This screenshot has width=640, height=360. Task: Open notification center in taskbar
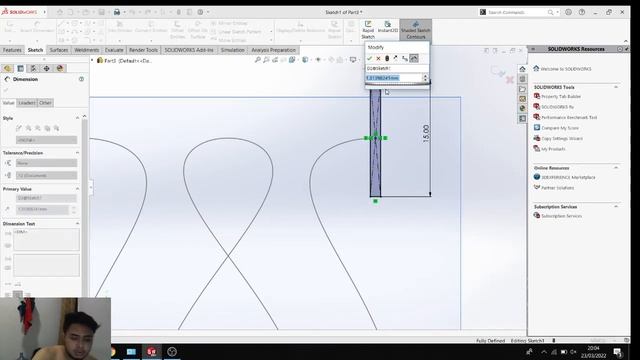coord(617,352)
